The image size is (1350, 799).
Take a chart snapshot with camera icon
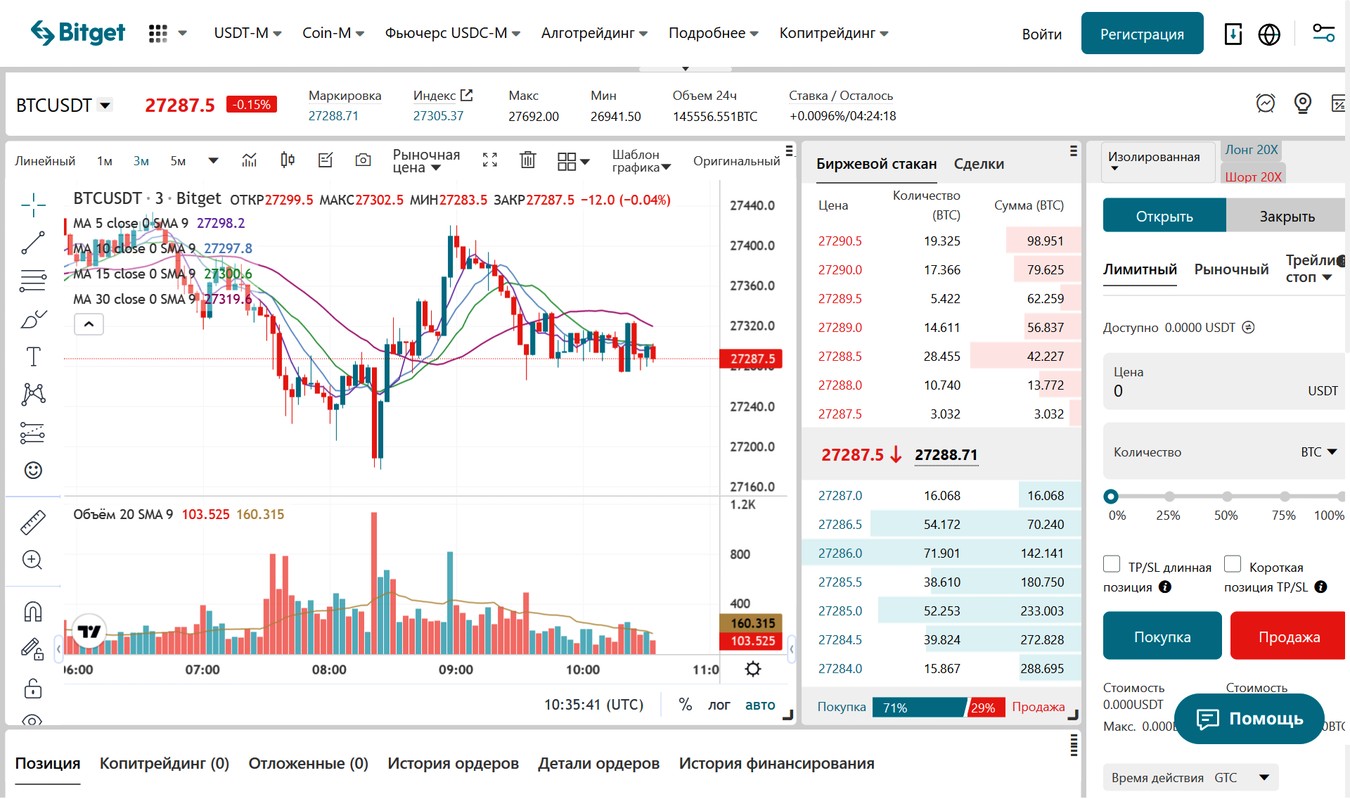363,160
